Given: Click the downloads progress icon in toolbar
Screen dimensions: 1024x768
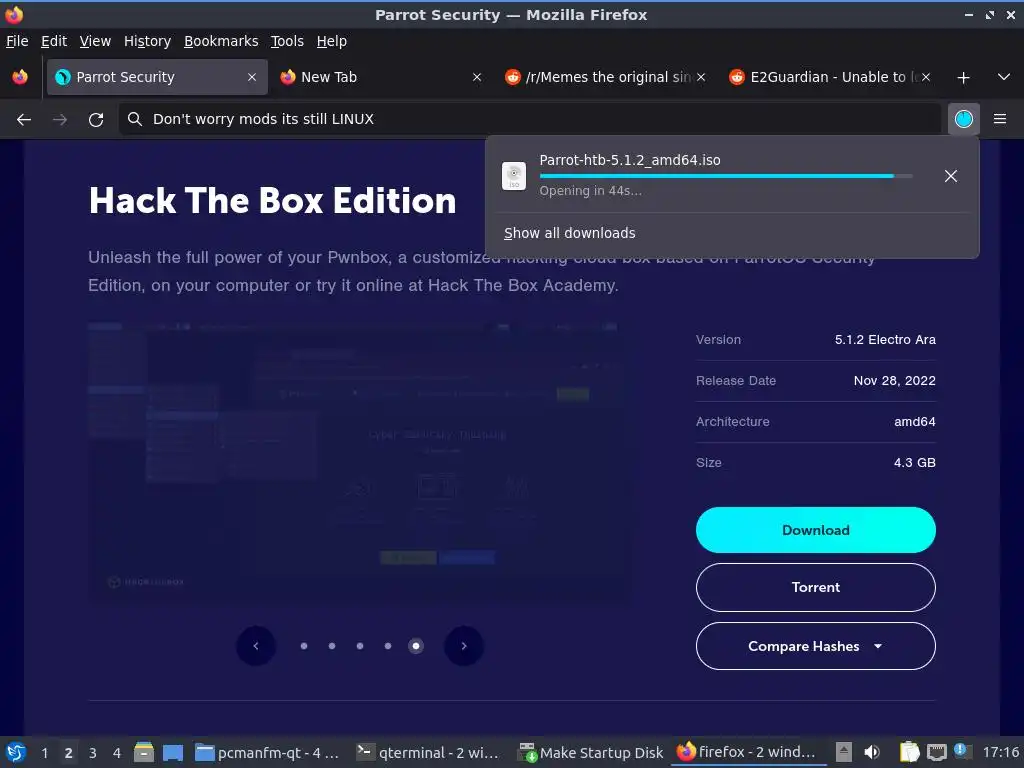Looking at the screenshot, I should click(963, 119).
